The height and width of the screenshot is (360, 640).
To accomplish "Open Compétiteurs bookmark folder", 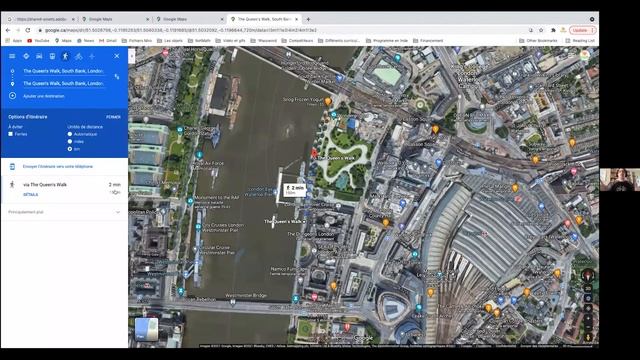I will (297, 41).
